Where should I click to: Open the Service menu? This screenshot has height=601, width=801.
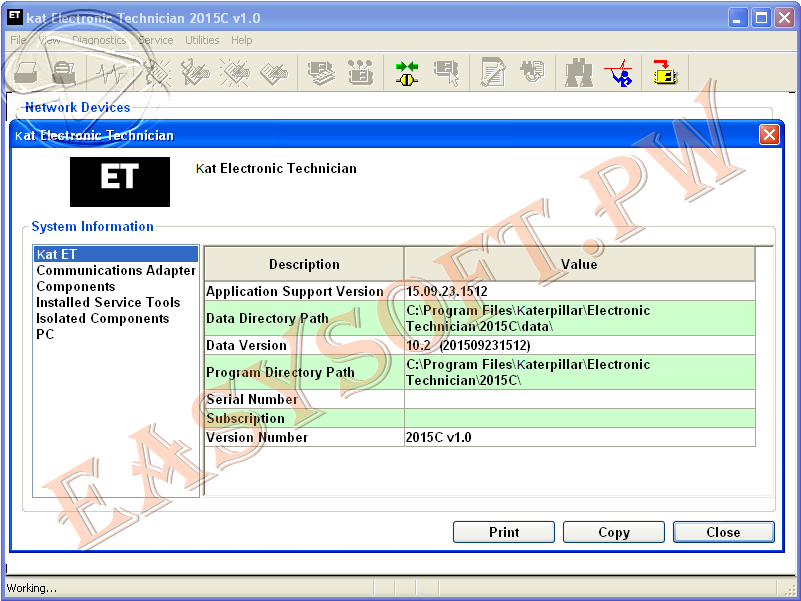[156, 40]
